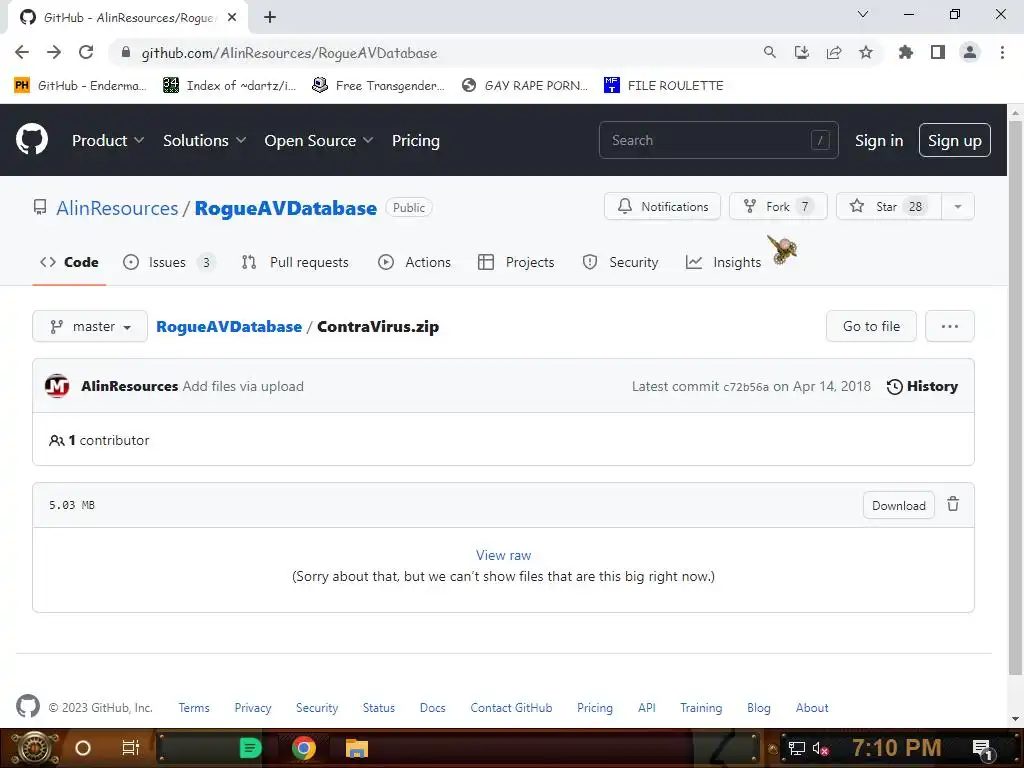Open the Insights tab
Viewport: 1024px width, 768px height.
[724, 262]
